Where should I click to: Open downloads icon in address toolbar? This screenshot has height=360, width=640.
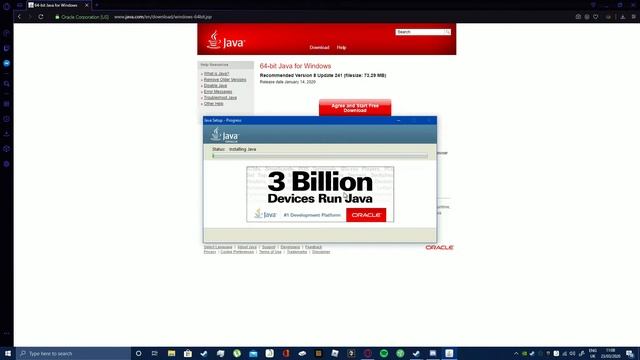(x=623, y=17)
